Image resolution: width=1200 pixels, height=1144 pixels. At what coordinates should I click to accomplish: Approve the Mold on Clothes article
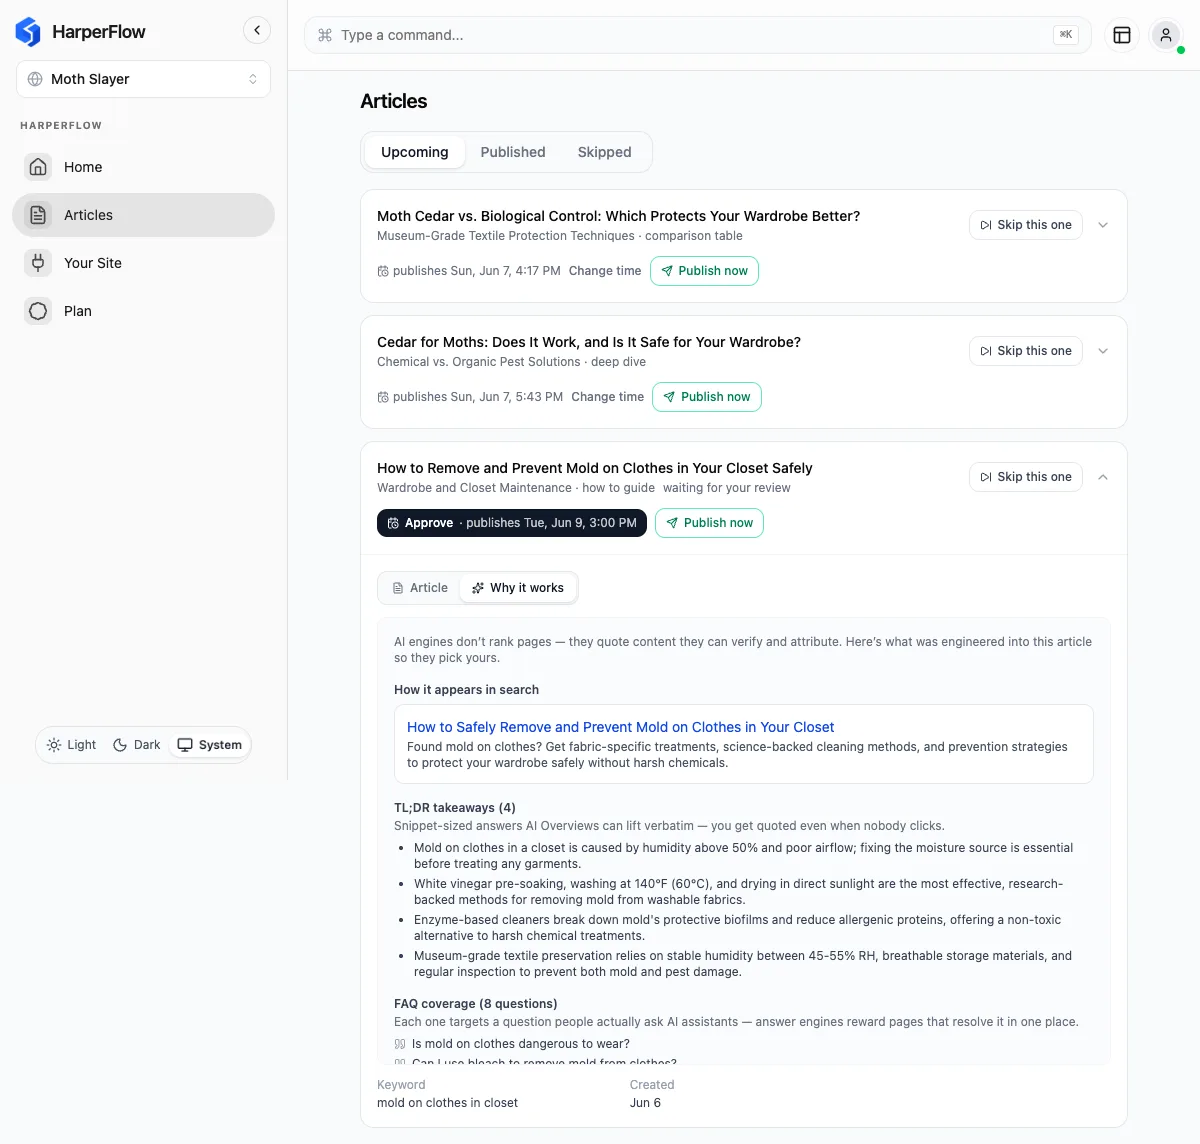click(512, 523)
